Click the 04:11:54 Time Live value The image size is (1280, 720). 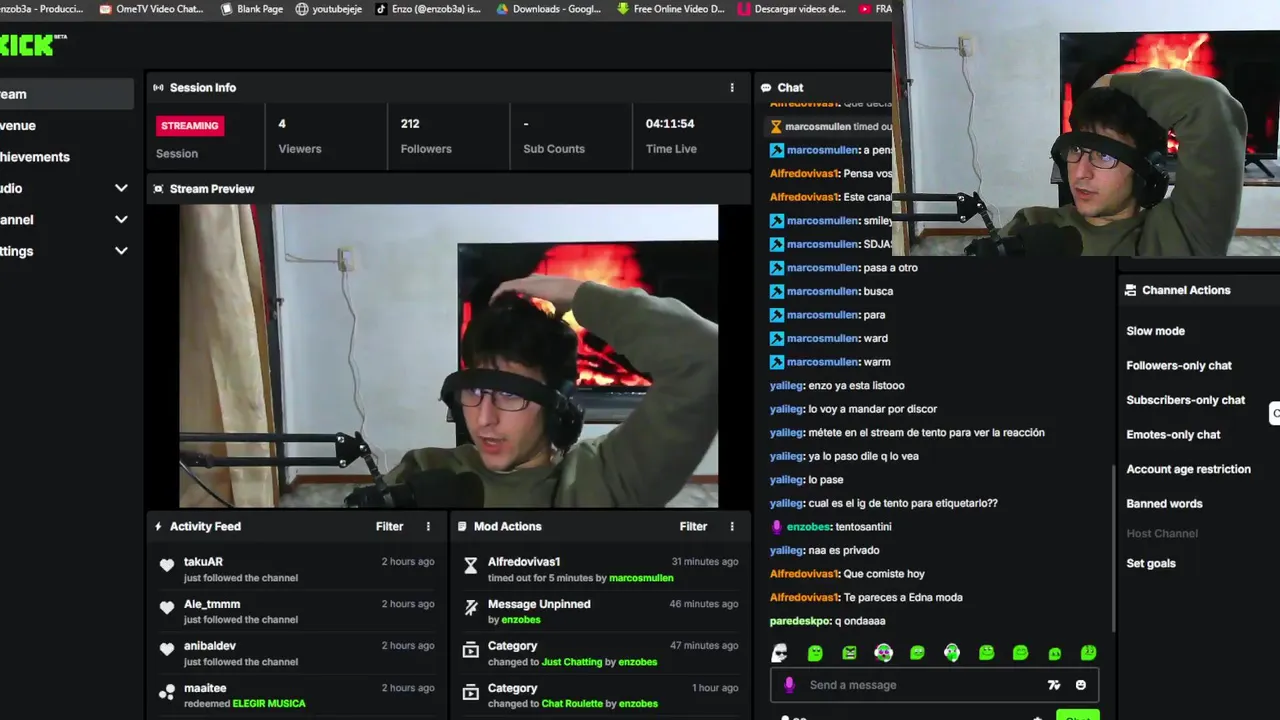pyautogui.click(x=670, y=124)
